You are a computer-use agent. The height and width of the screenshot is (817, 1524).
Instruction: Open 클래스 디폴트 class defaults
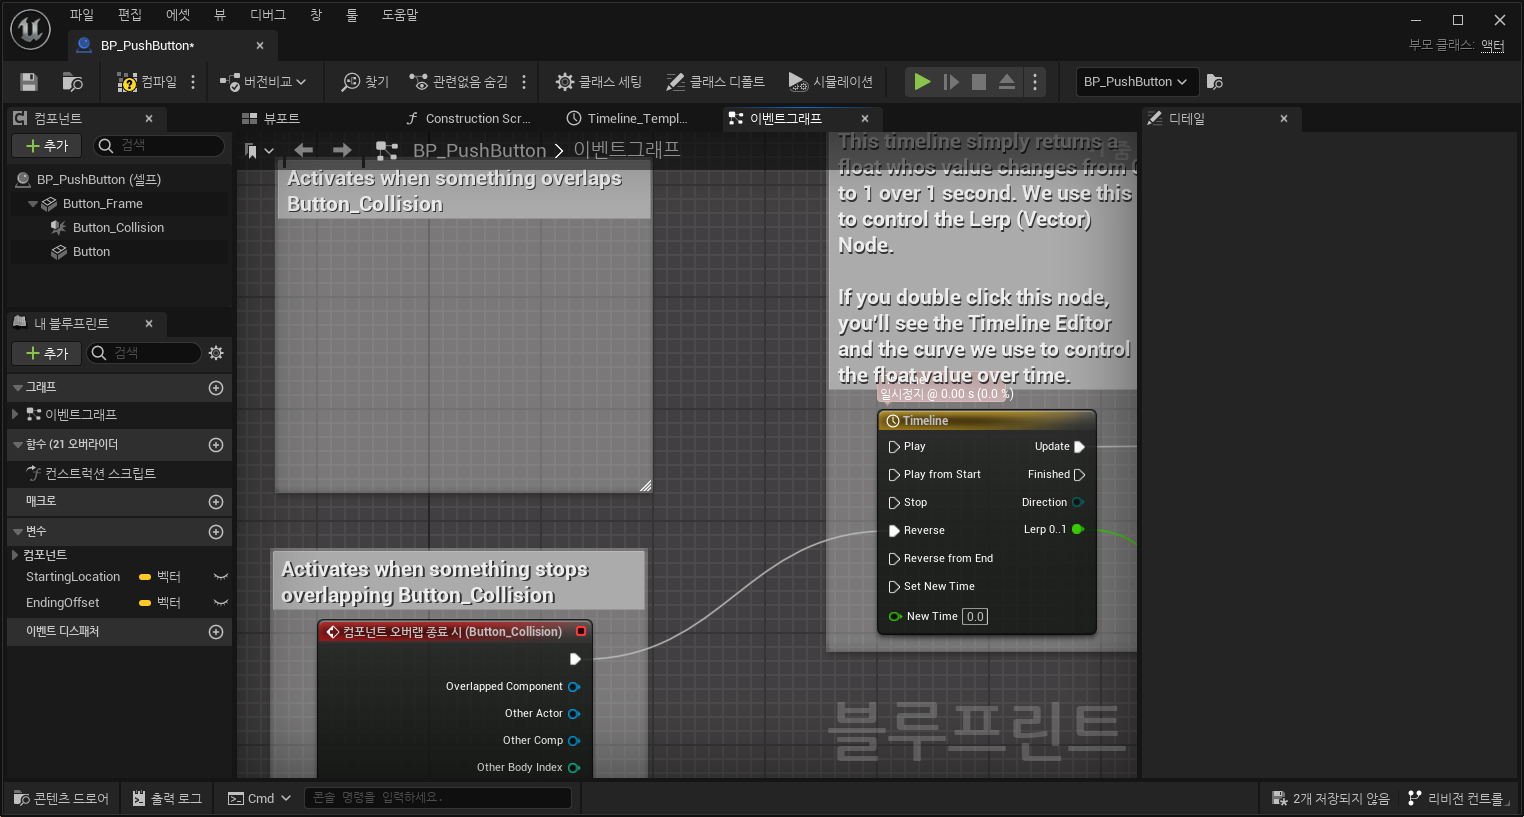[x=716, y=82]
